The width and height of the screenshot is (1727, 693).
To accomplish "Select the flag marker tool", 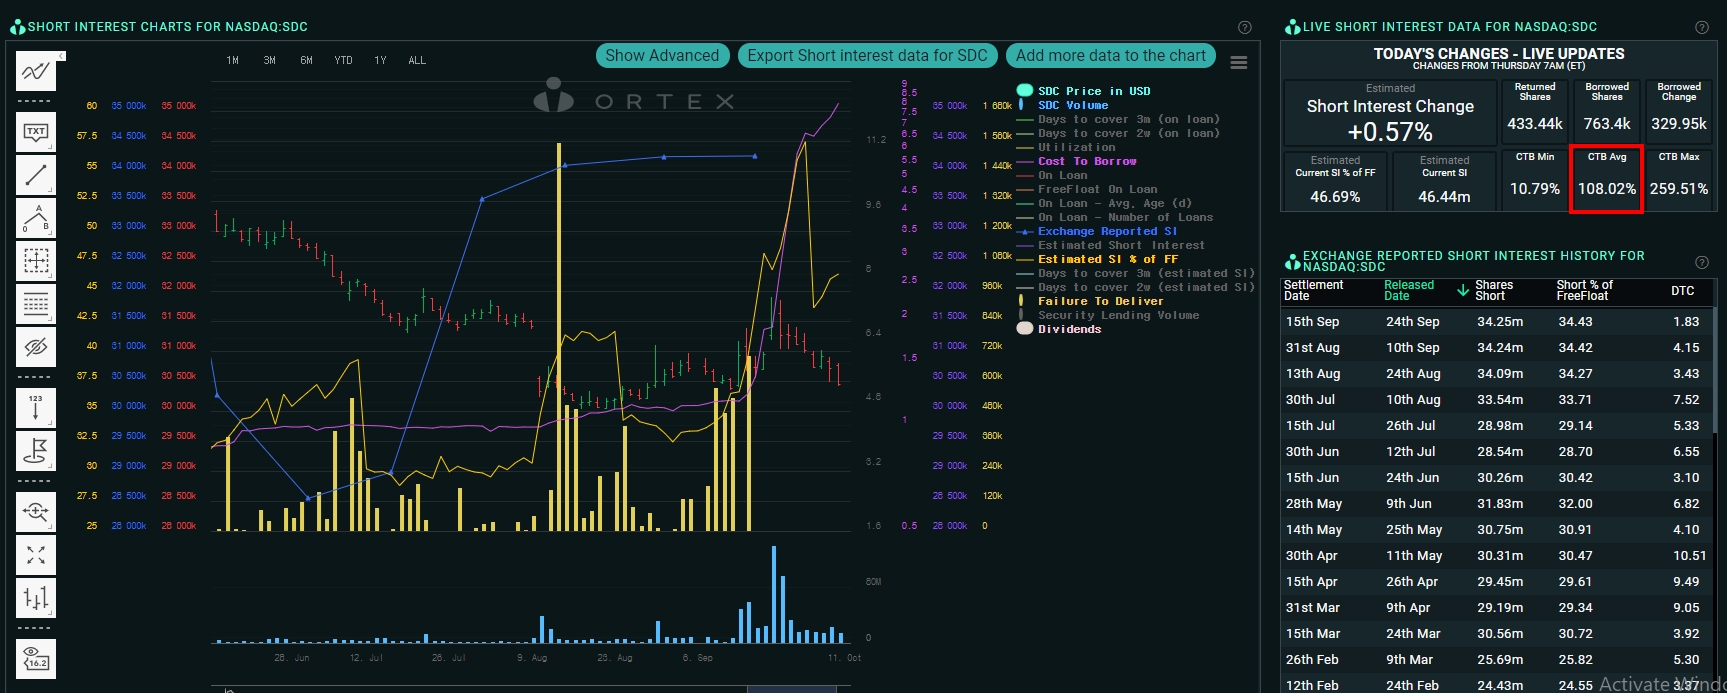I will click(x=36, y=451).
